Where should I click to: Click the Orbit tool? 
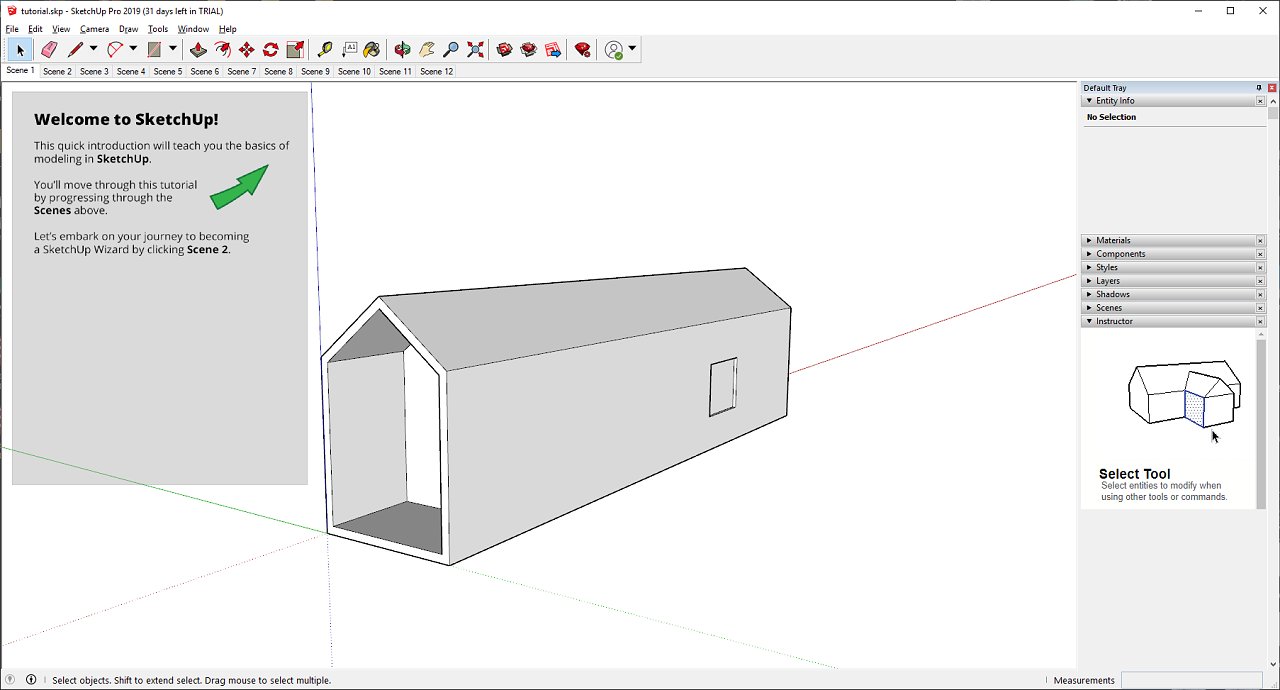[402, 50]
